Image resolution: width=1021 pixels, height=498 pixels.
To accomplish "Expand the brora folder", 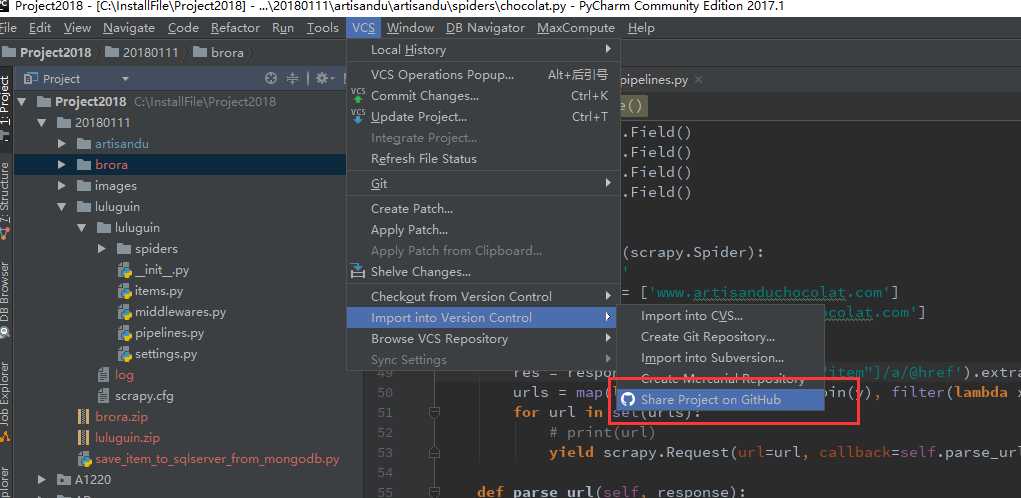I will coord(62,165).
